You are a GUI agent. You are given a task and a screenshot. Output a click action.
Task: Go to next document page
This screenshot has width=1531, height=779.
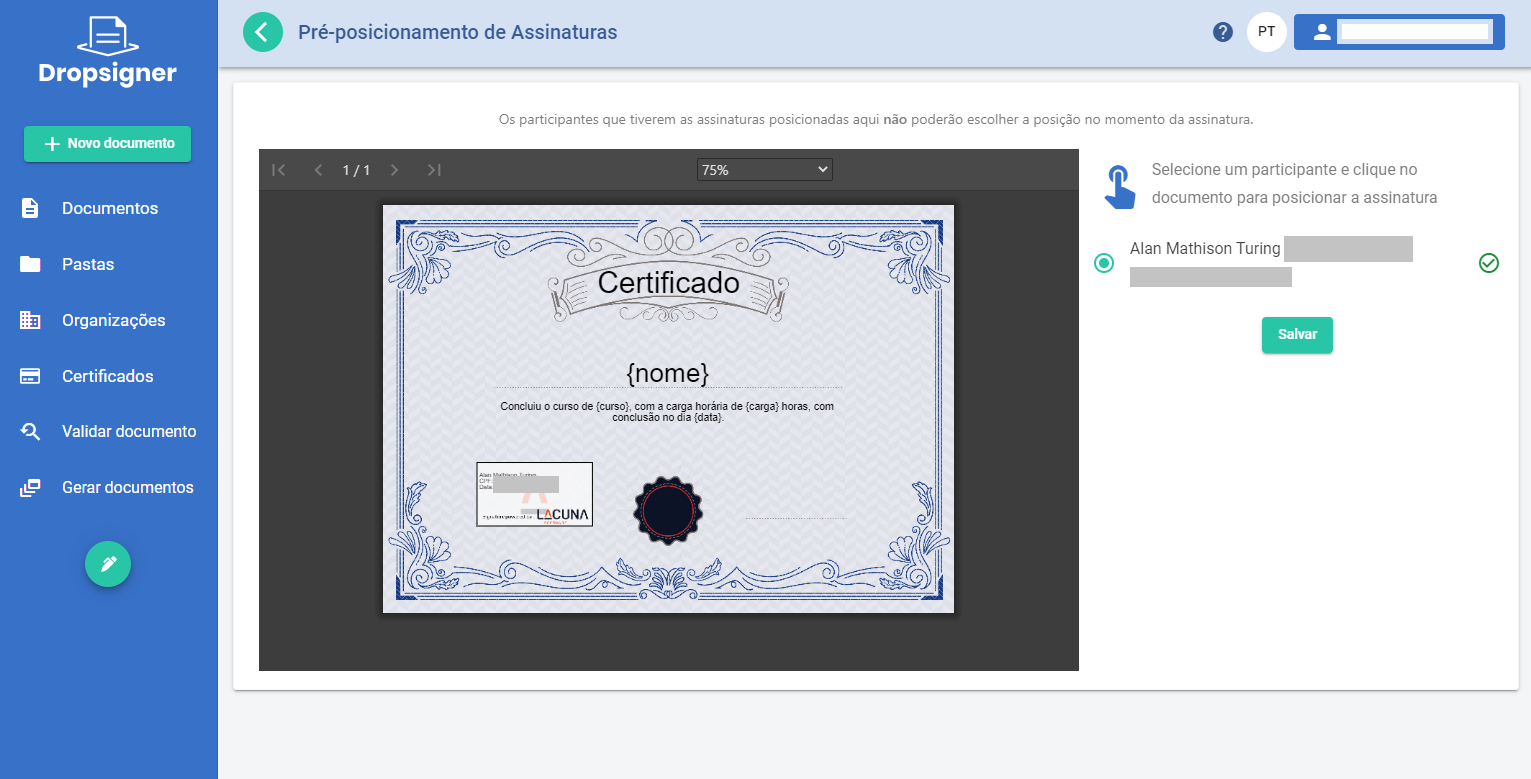click(394, 170)
